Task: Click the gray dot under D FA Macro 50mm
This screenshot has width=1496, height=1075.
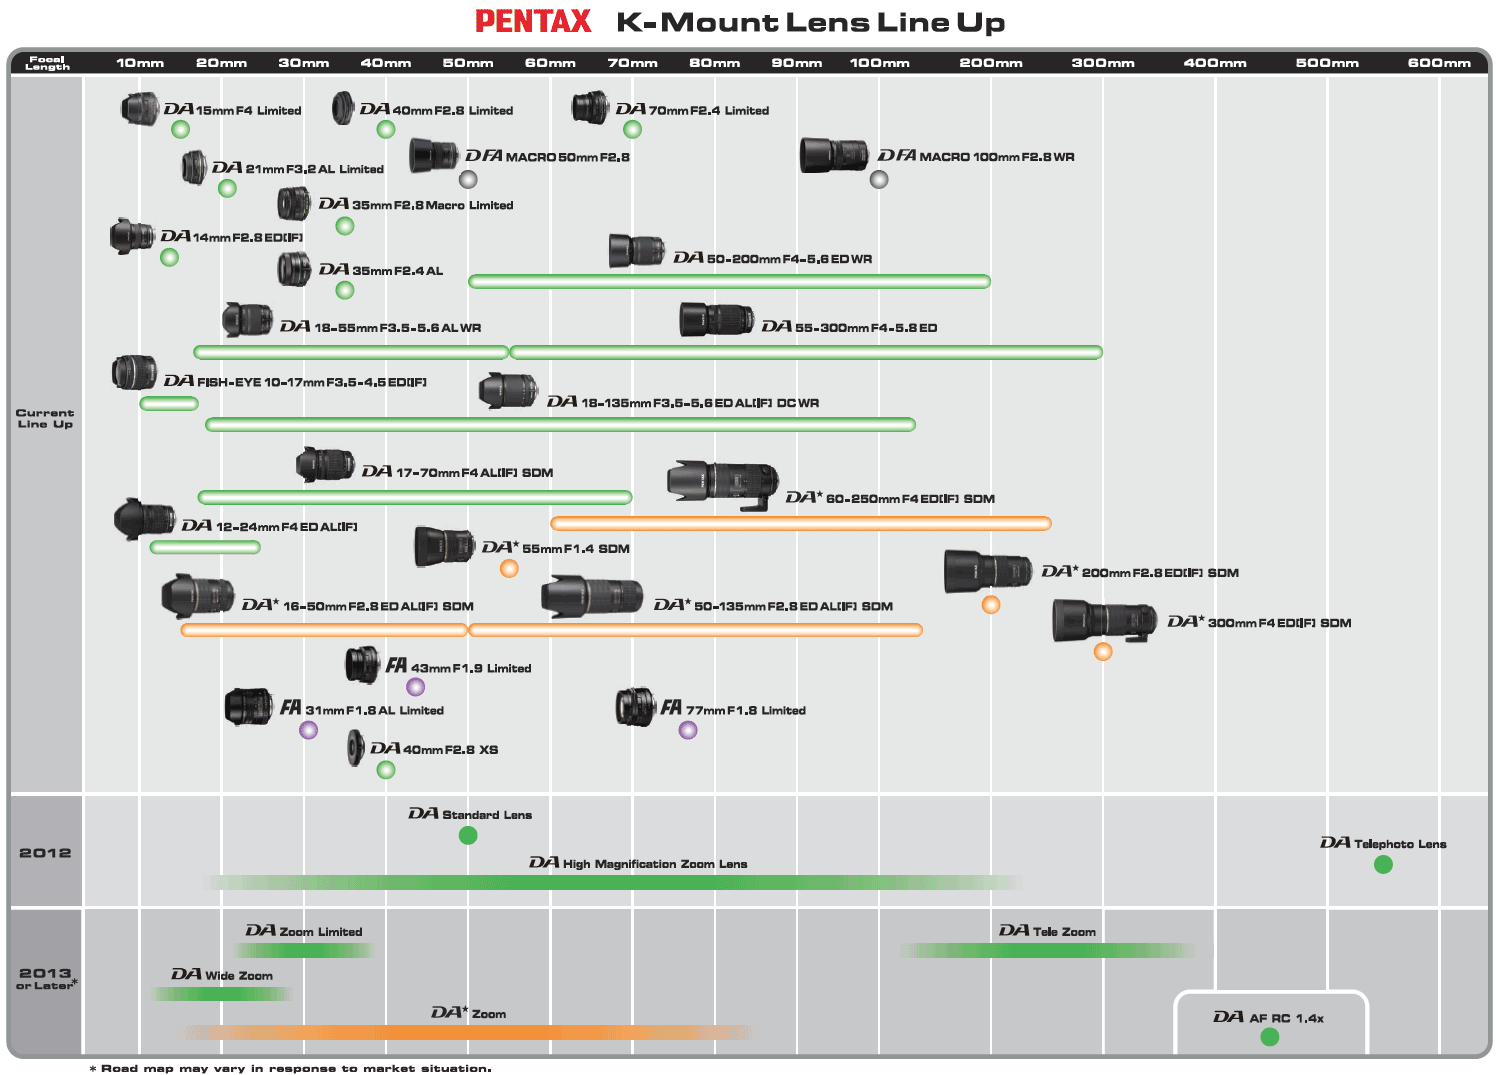Action: pos(468,179)
